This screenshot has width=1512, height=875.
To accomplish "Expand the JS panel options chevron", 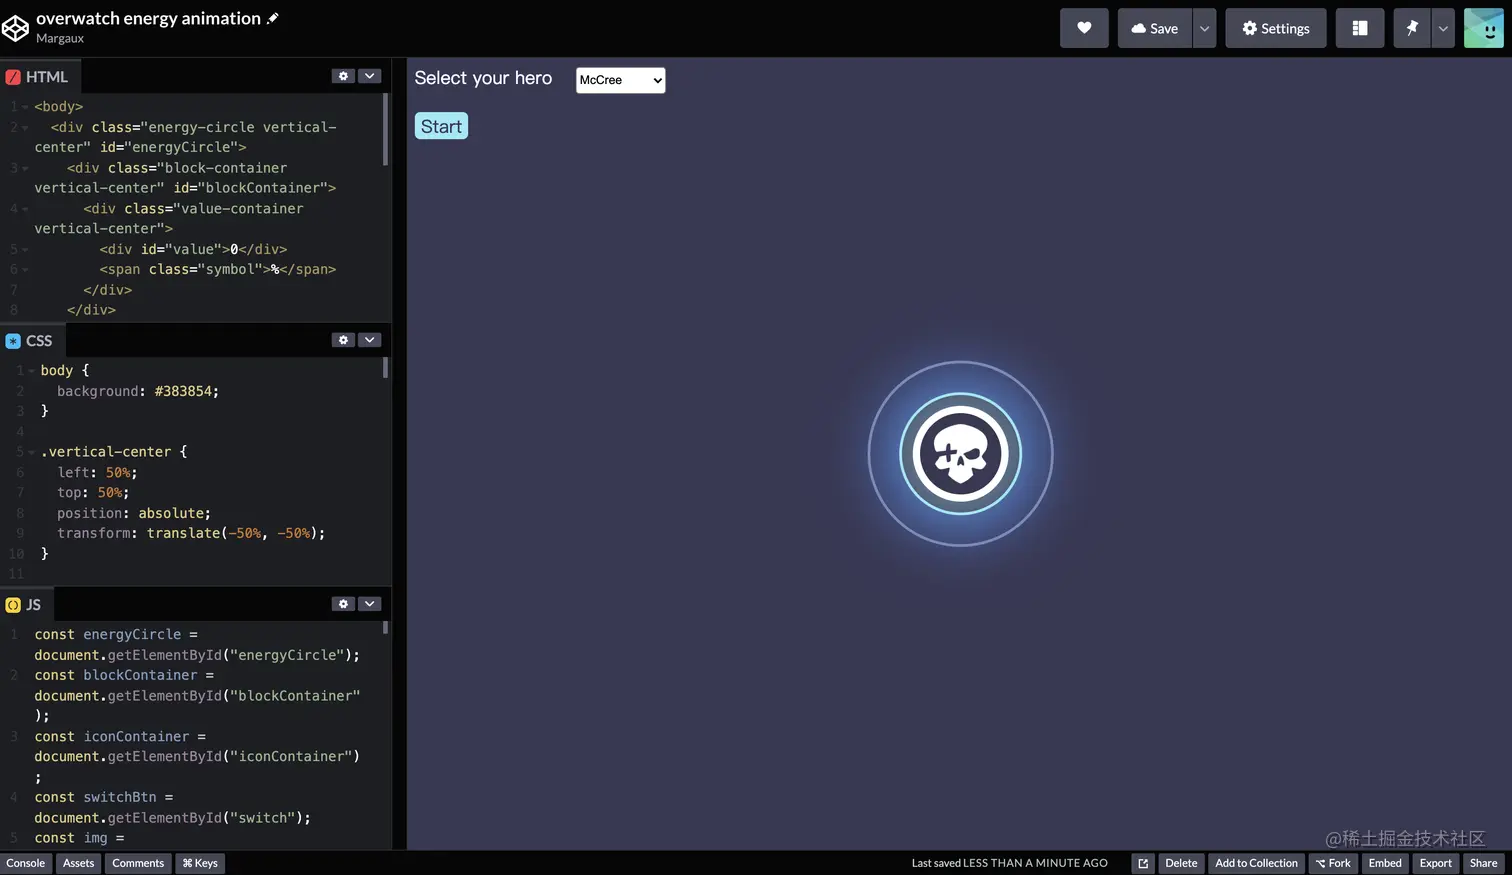I will tap(370, 604).
